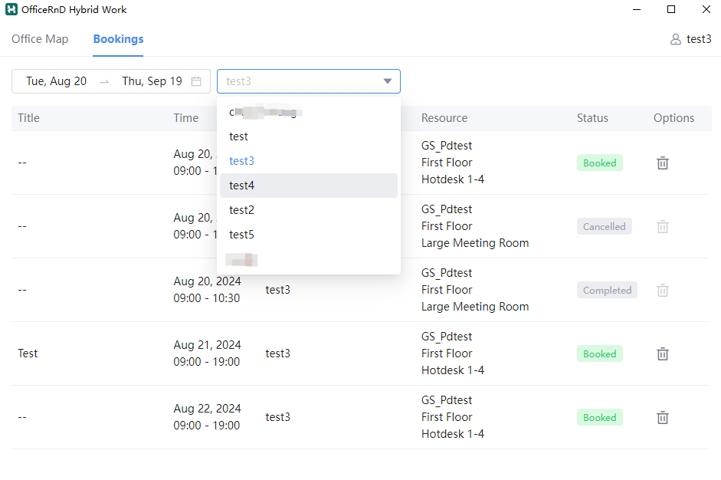Click trash icon for the Cancelled booking

662,226
